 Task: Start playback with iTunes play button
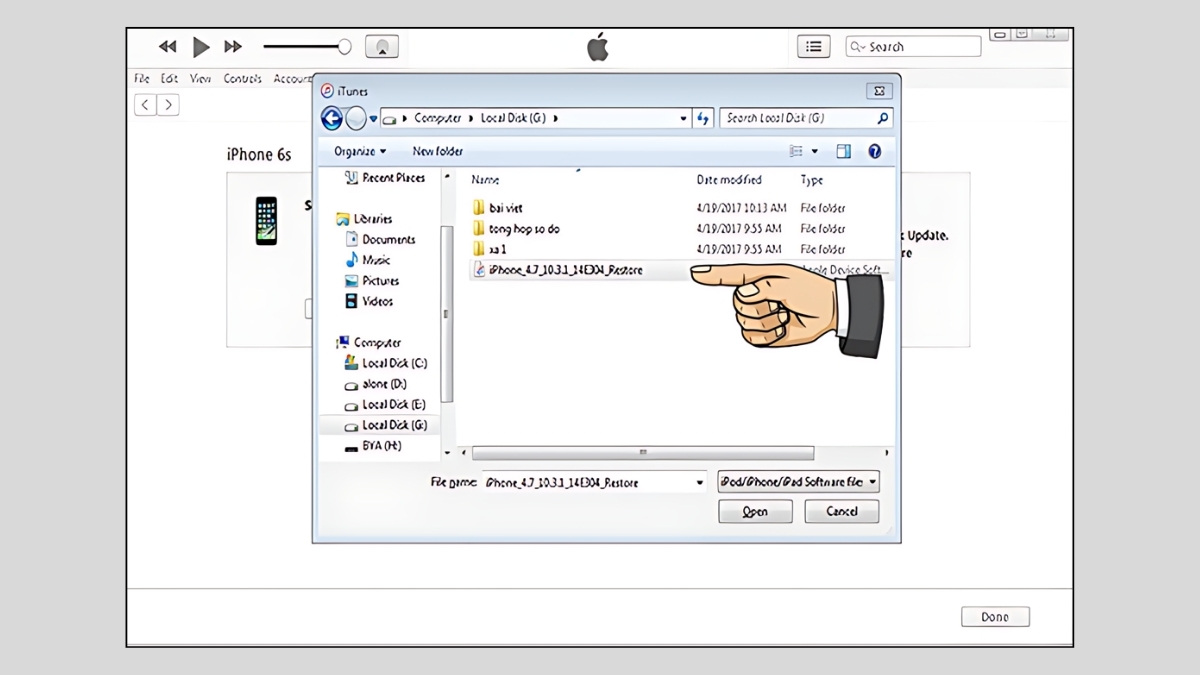coord(201,46)
